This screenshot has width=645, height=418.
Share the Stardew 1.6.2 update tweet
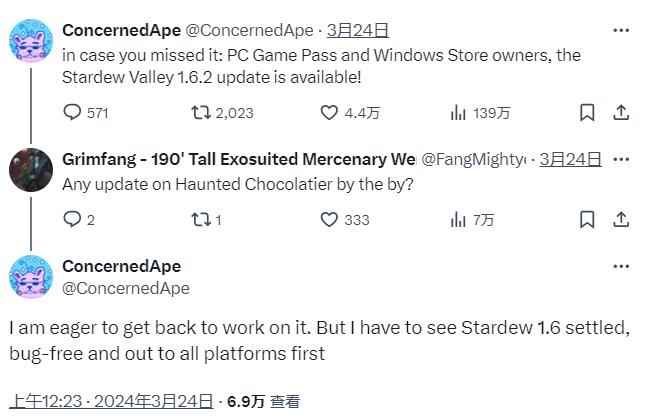(620, 113)
